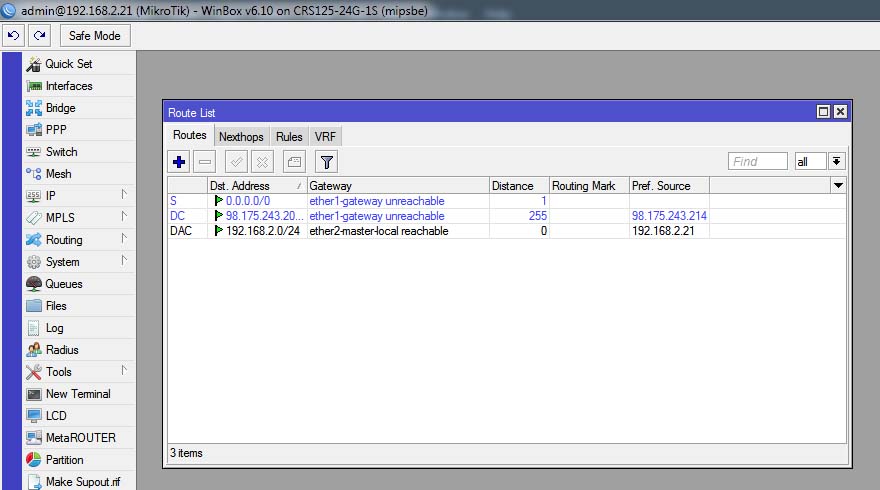This screenshot has height=490, width=880.
Task: Open the filter funnel button
Action: pos(326,162)
